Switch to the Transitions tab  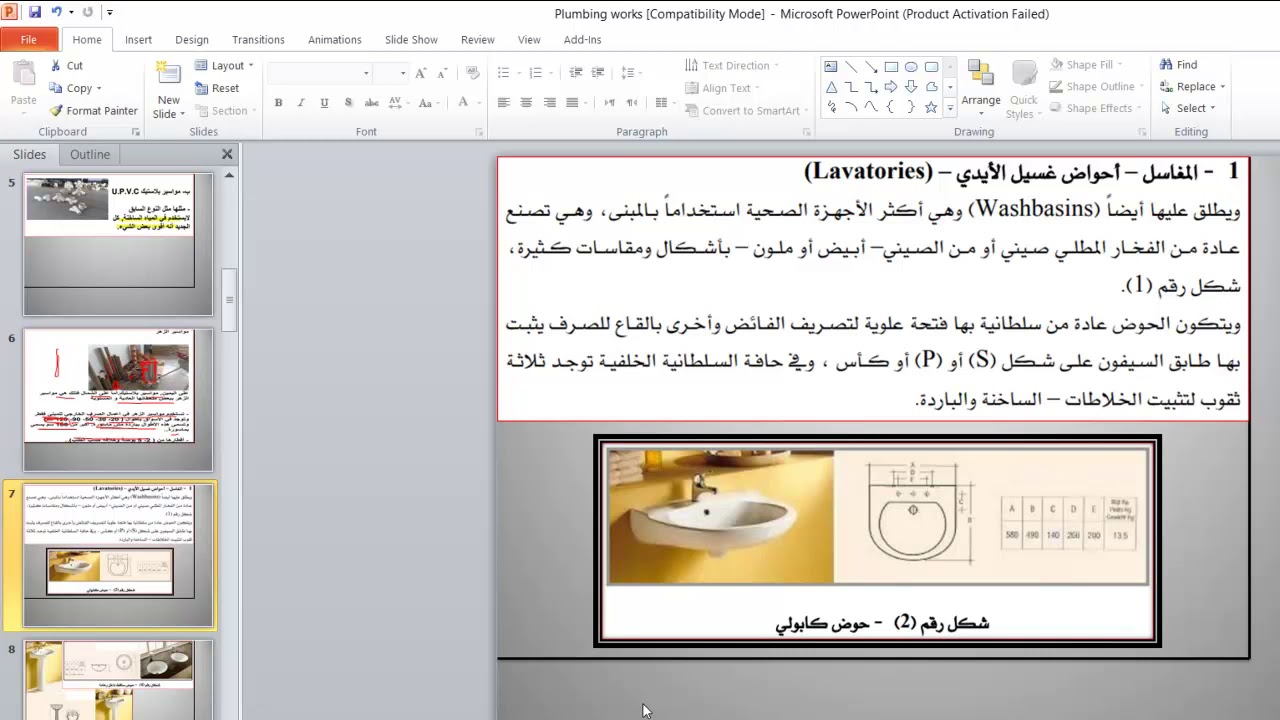258,40
